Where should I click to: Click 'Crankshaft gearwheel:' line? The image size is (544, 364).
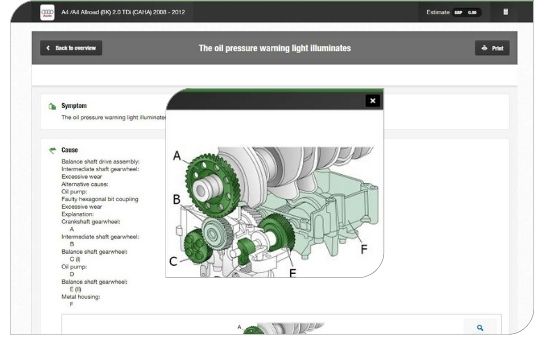click(91, 222)
